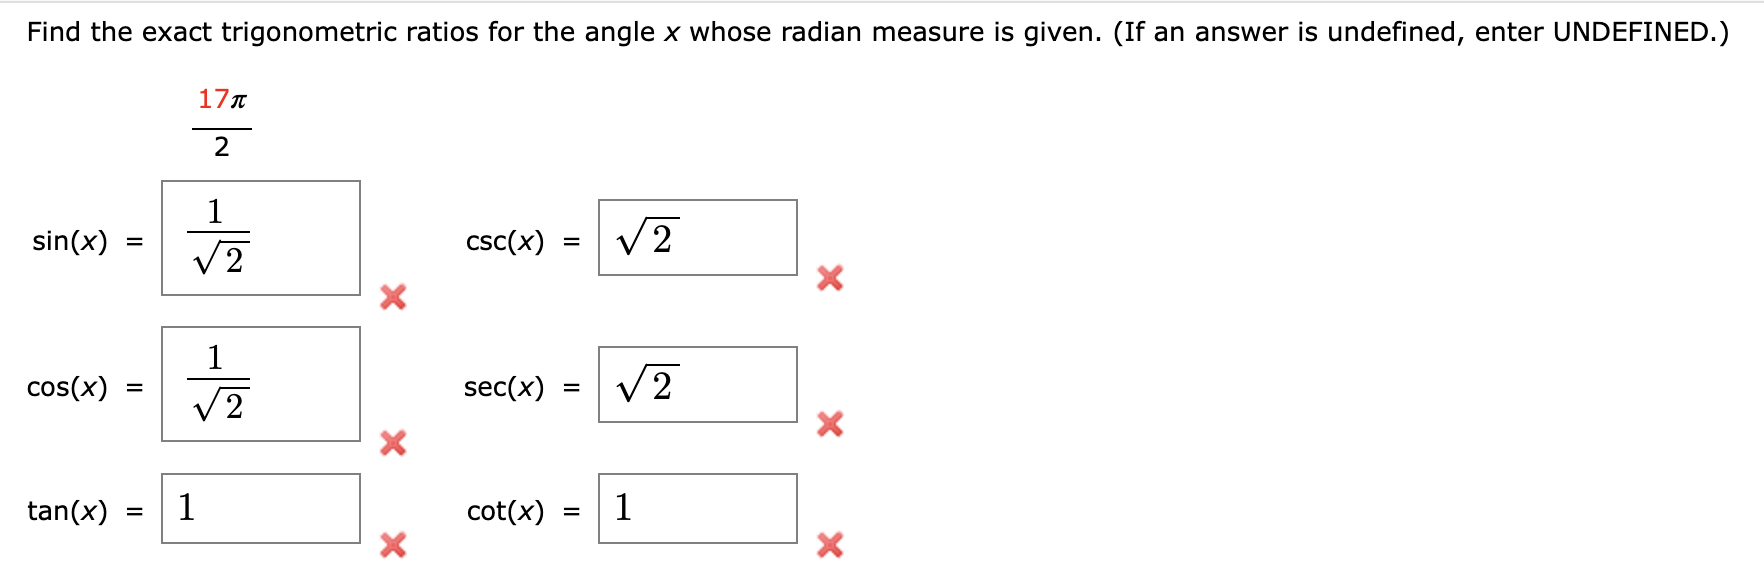Select the sin(x) answer input box
1764x586 pixels.
(x=260, y=239)
